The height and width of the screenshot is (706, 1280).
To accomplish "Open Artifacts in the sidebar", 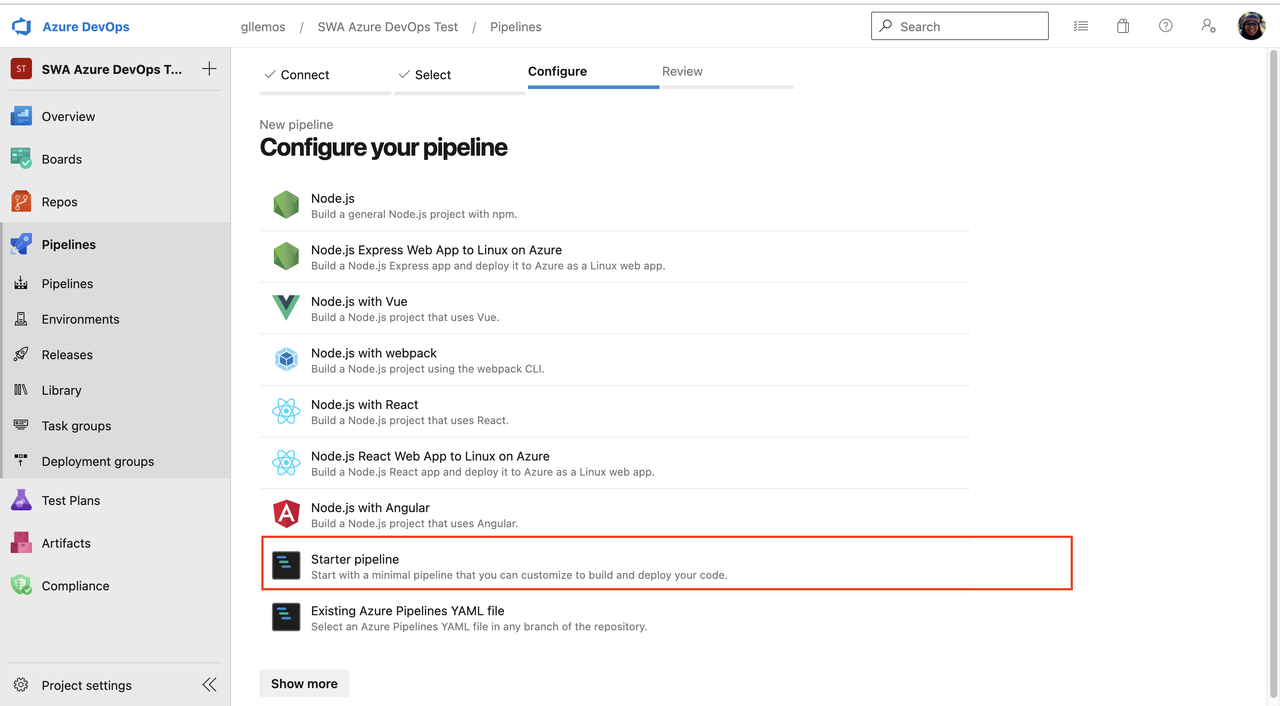I will click(115, 543).
